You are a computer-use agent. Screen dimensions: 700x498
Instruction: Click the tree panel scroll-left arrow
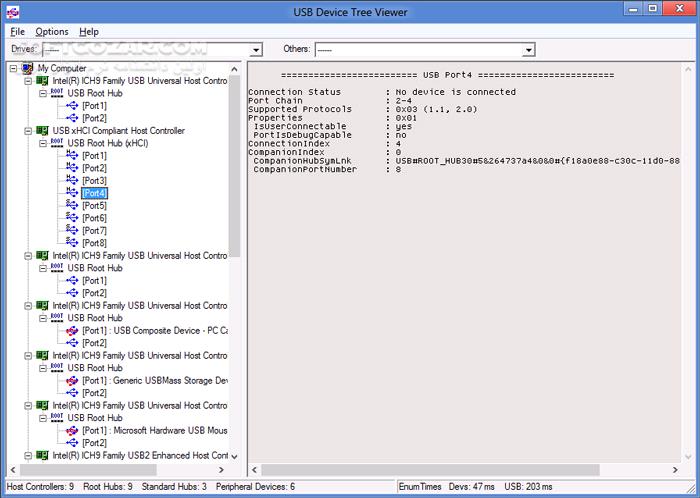pos(13,470)
